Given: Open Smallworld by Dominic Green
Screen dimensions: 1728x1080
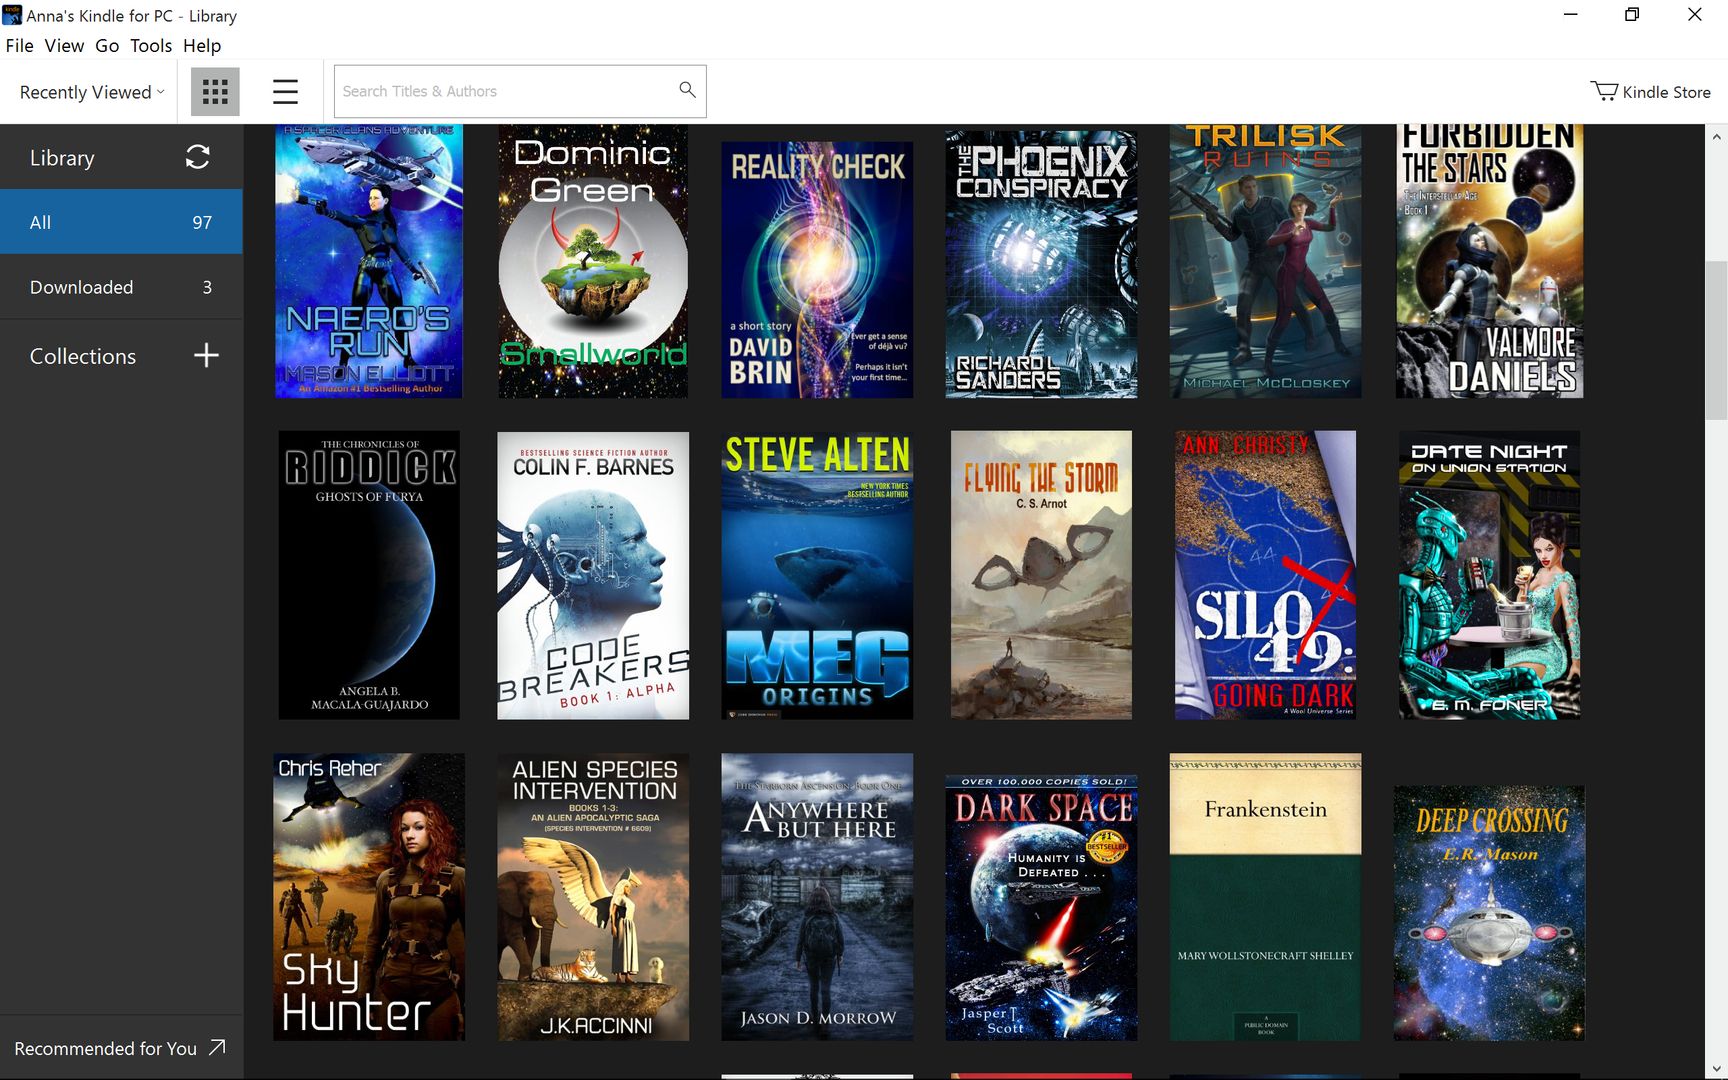Looking at the screenshot, I should coord(593,261).
